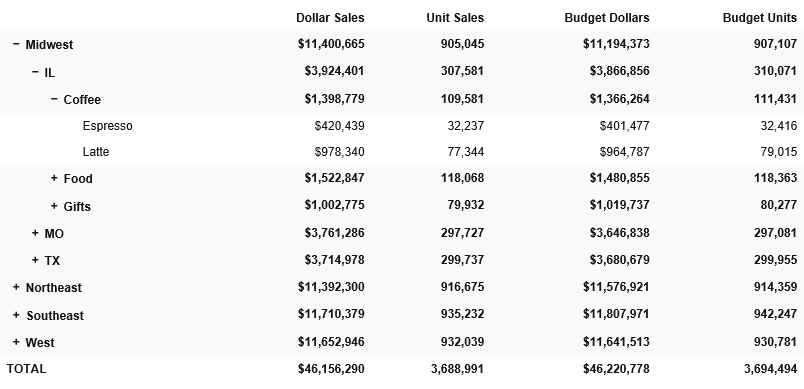Collapse the Coffee category row
The image size is (804, 389).
pos(54,99)
